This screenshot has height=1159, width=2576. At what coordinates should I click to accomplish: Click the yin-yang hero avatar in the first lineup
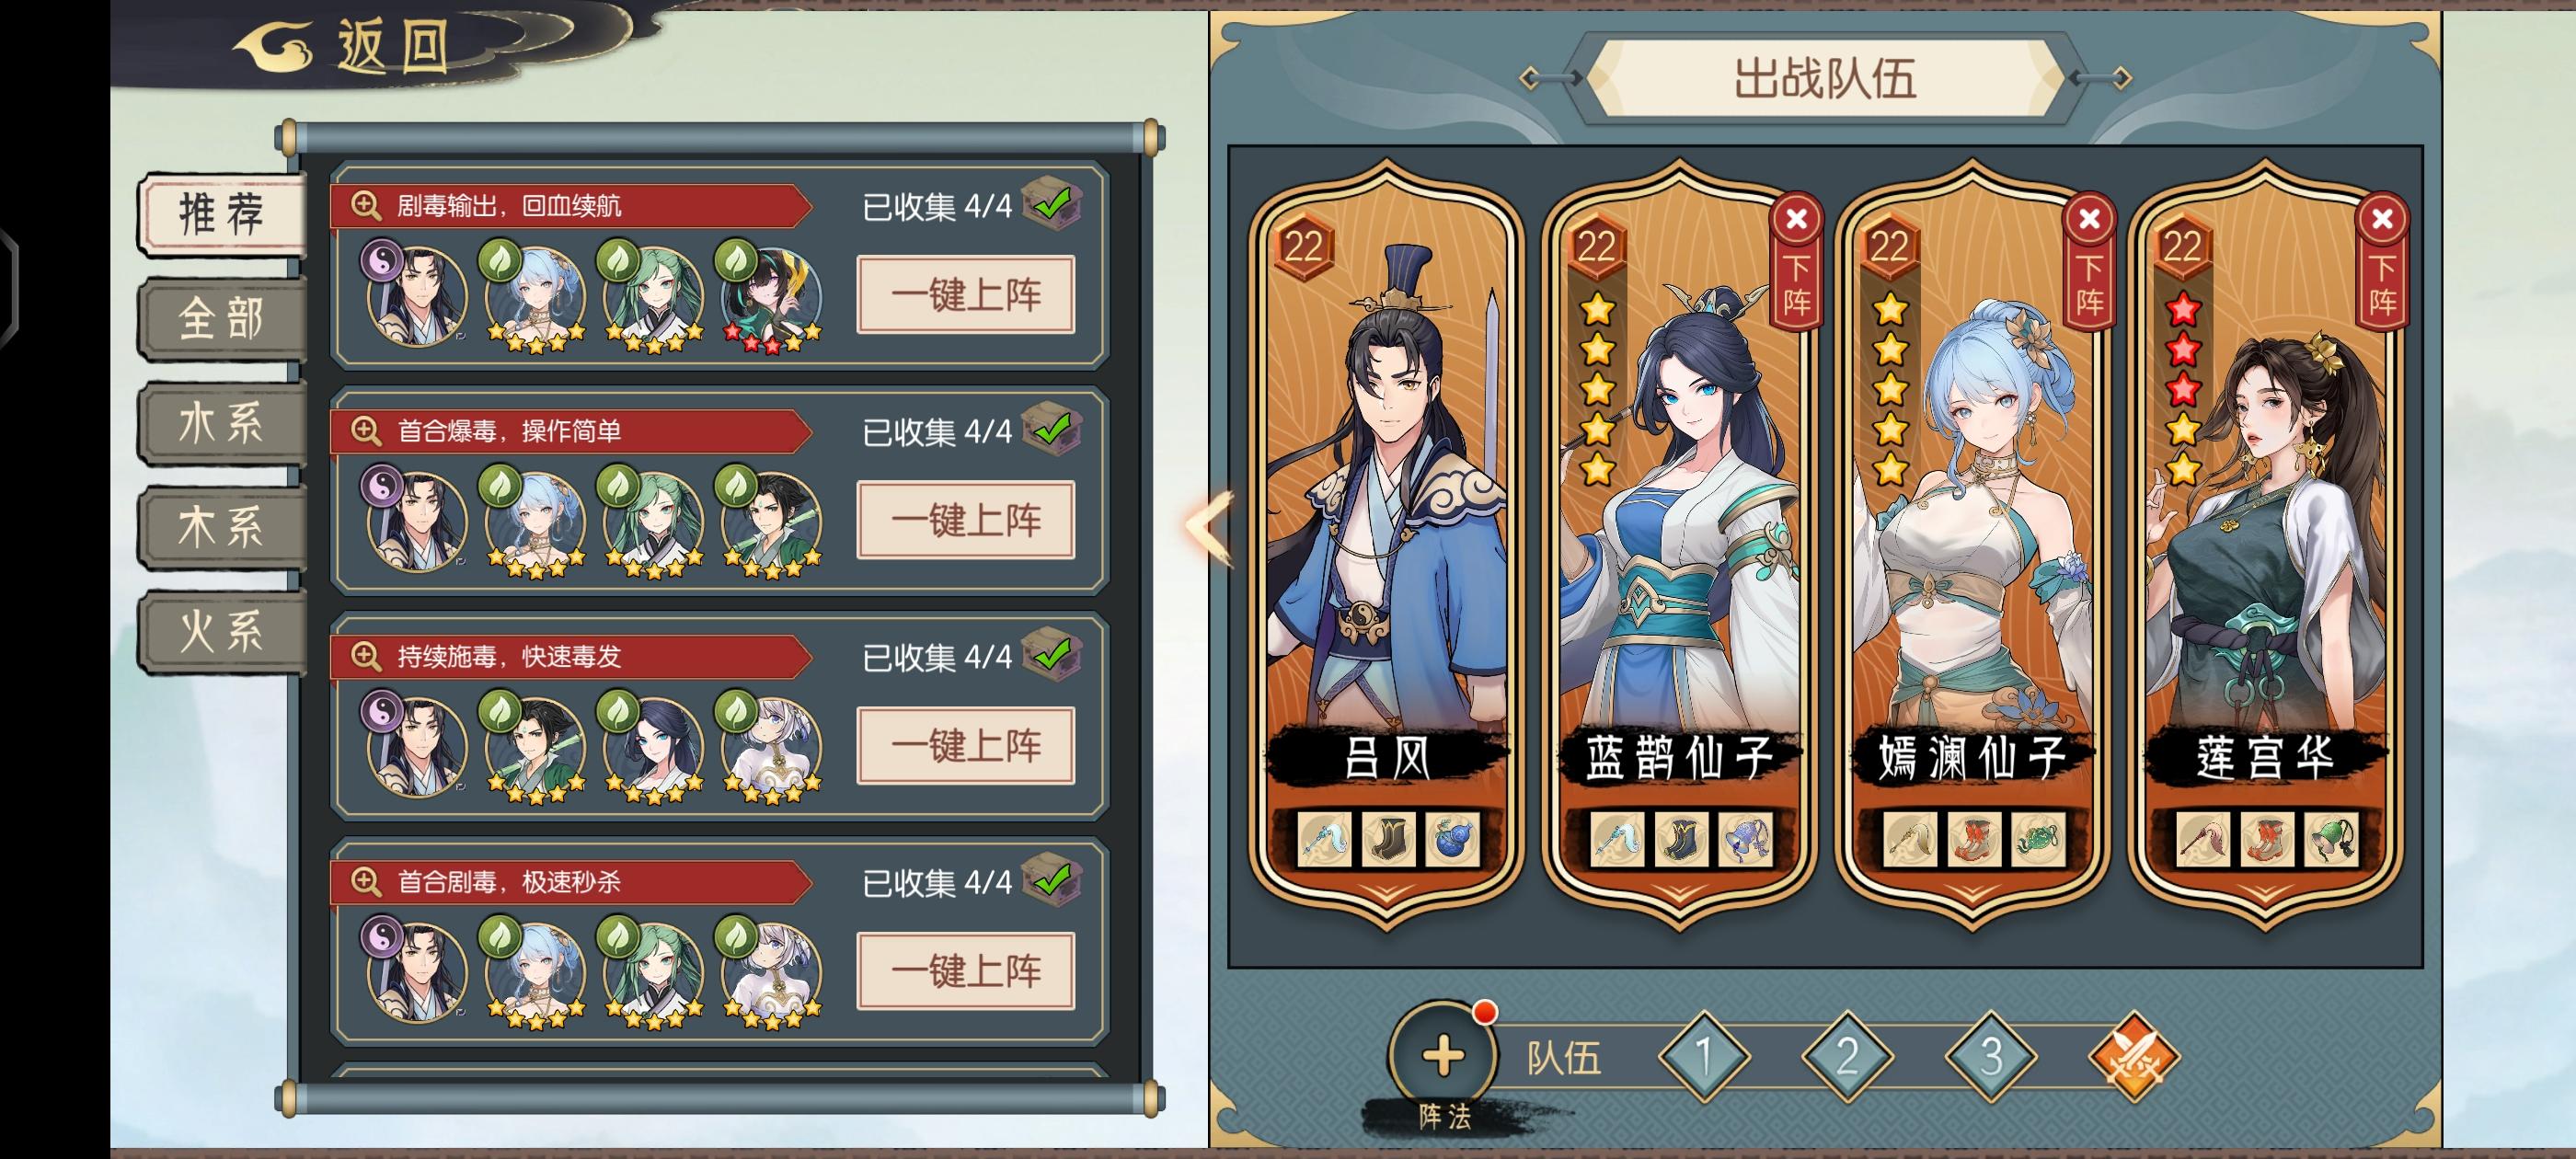tap(416, 293)
